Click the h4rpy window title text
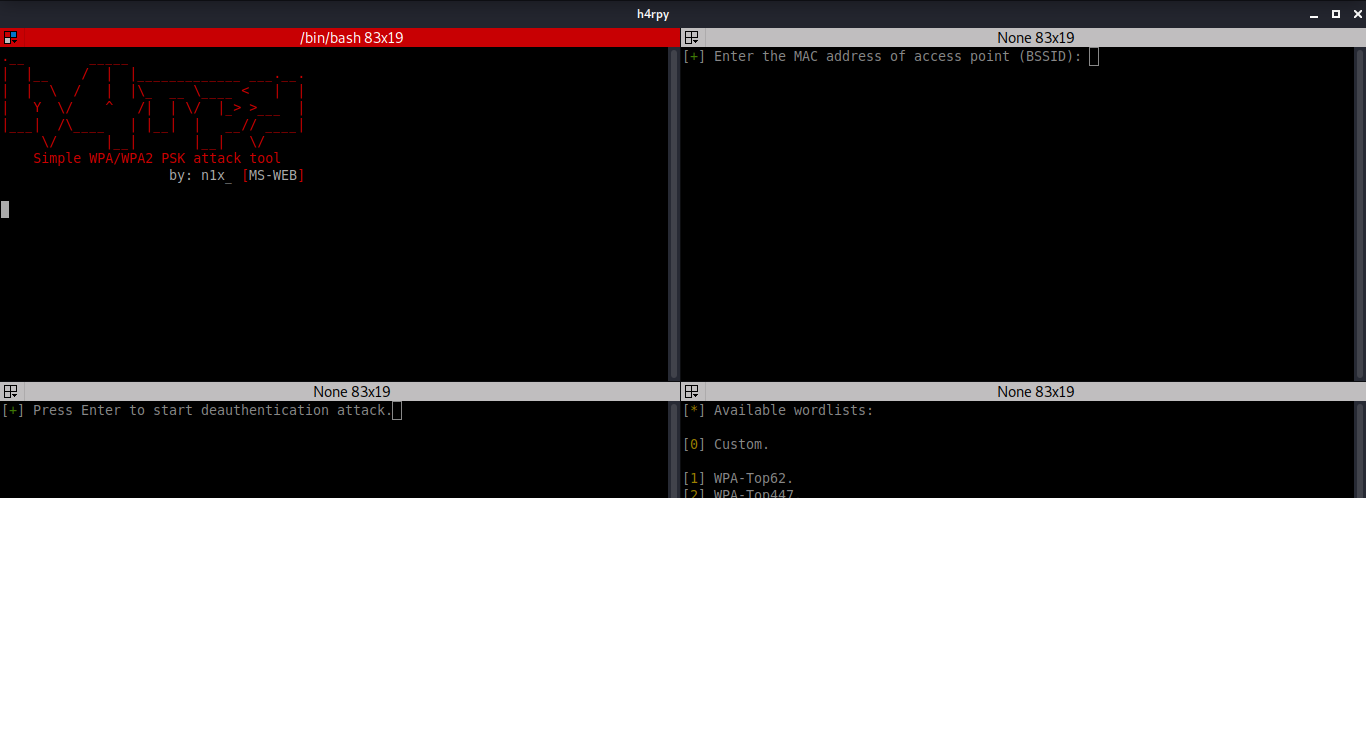 [653, 14]
